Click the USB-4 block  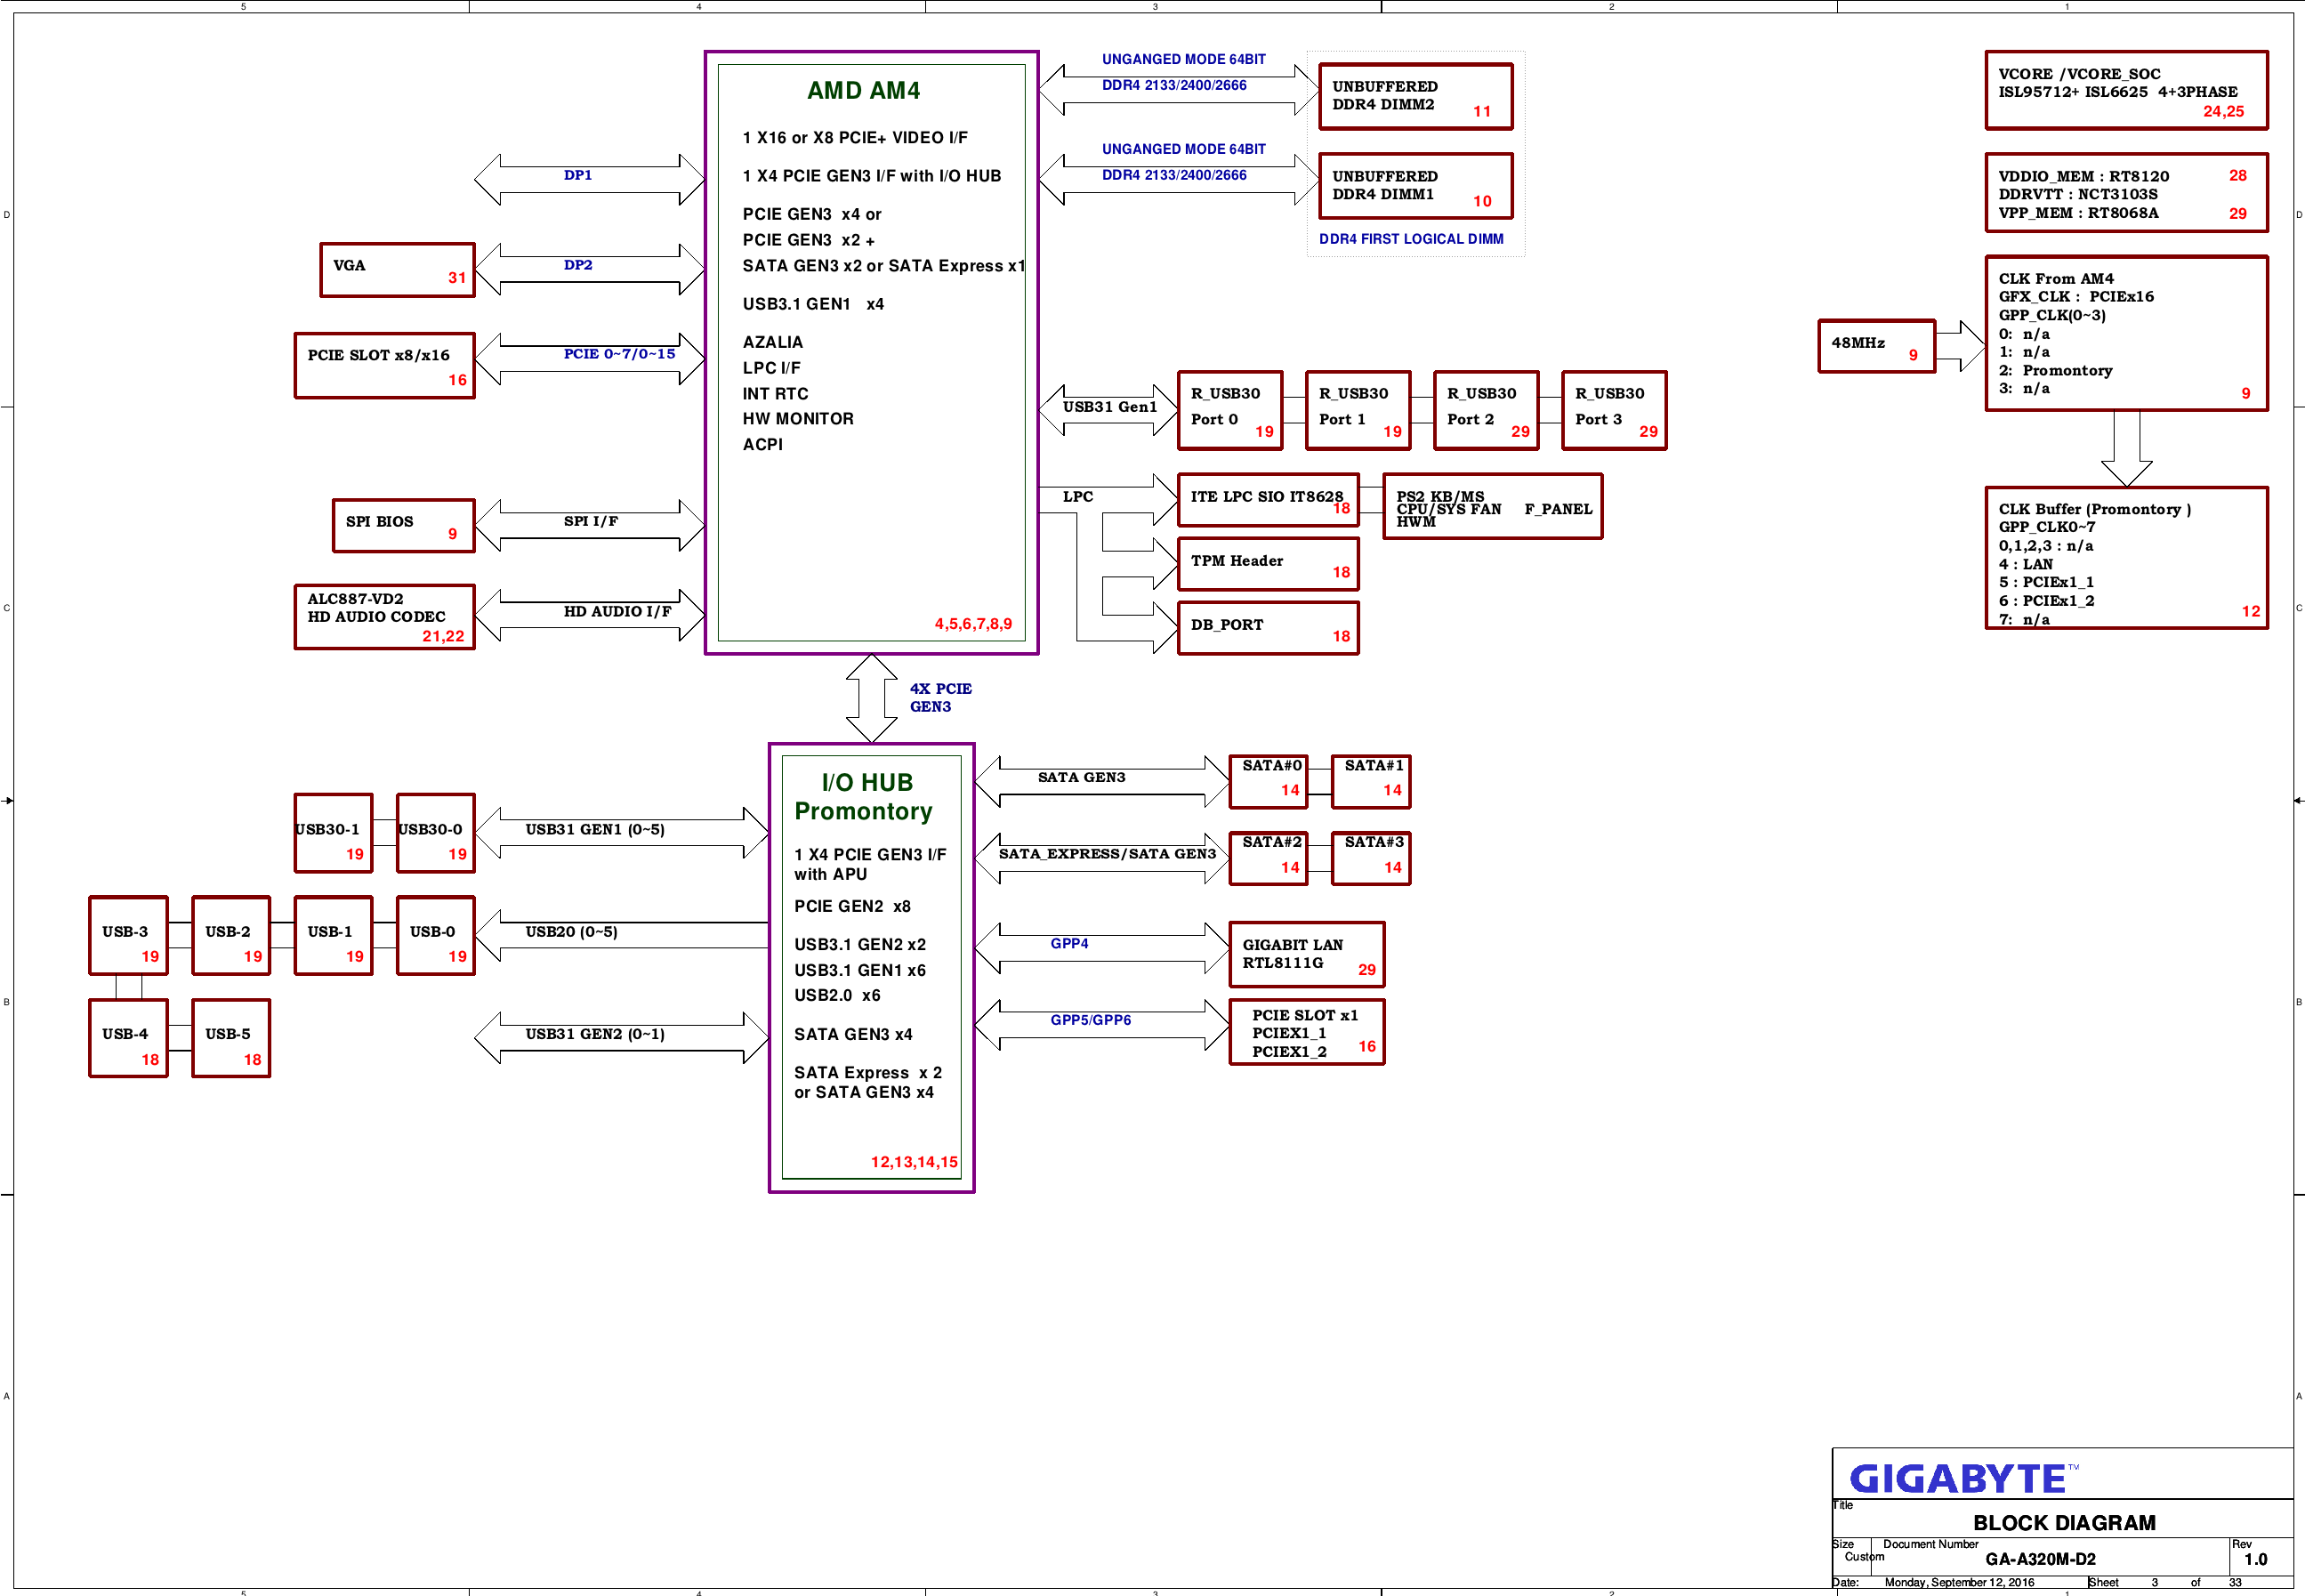128,1039
